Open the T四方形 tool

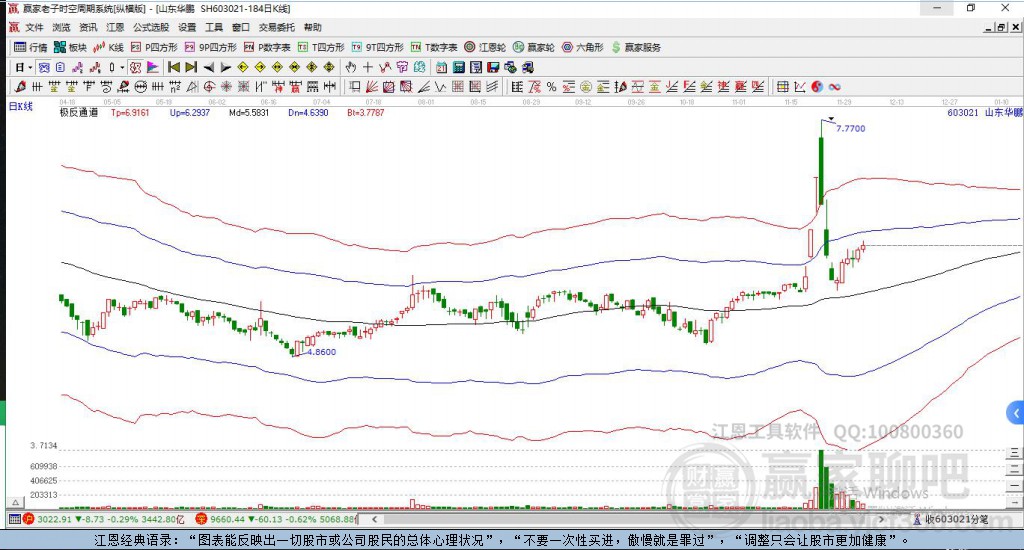[x=321, y=47]
